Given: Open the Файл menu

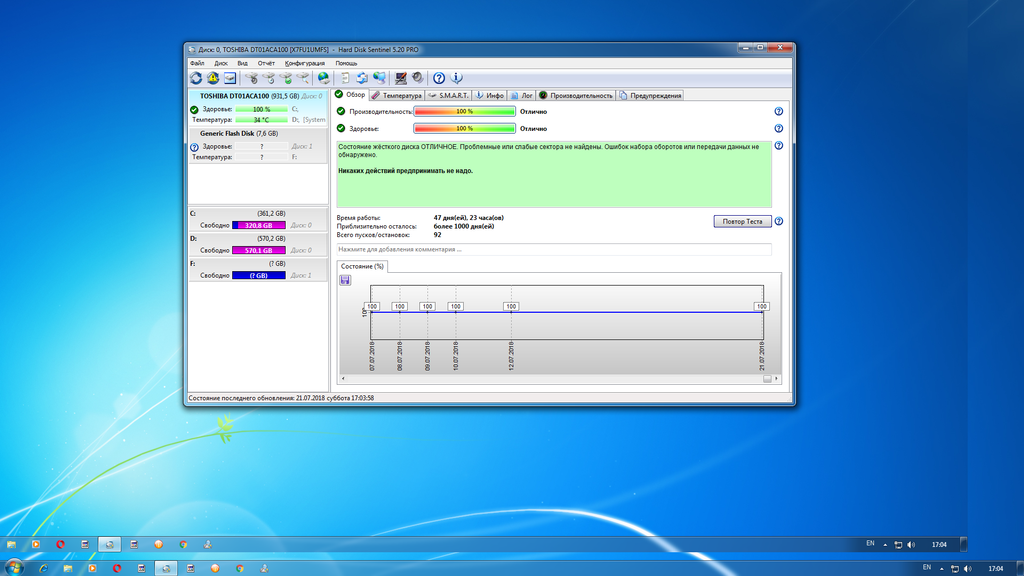Looking at the screenshot, I should coord(197,63).
